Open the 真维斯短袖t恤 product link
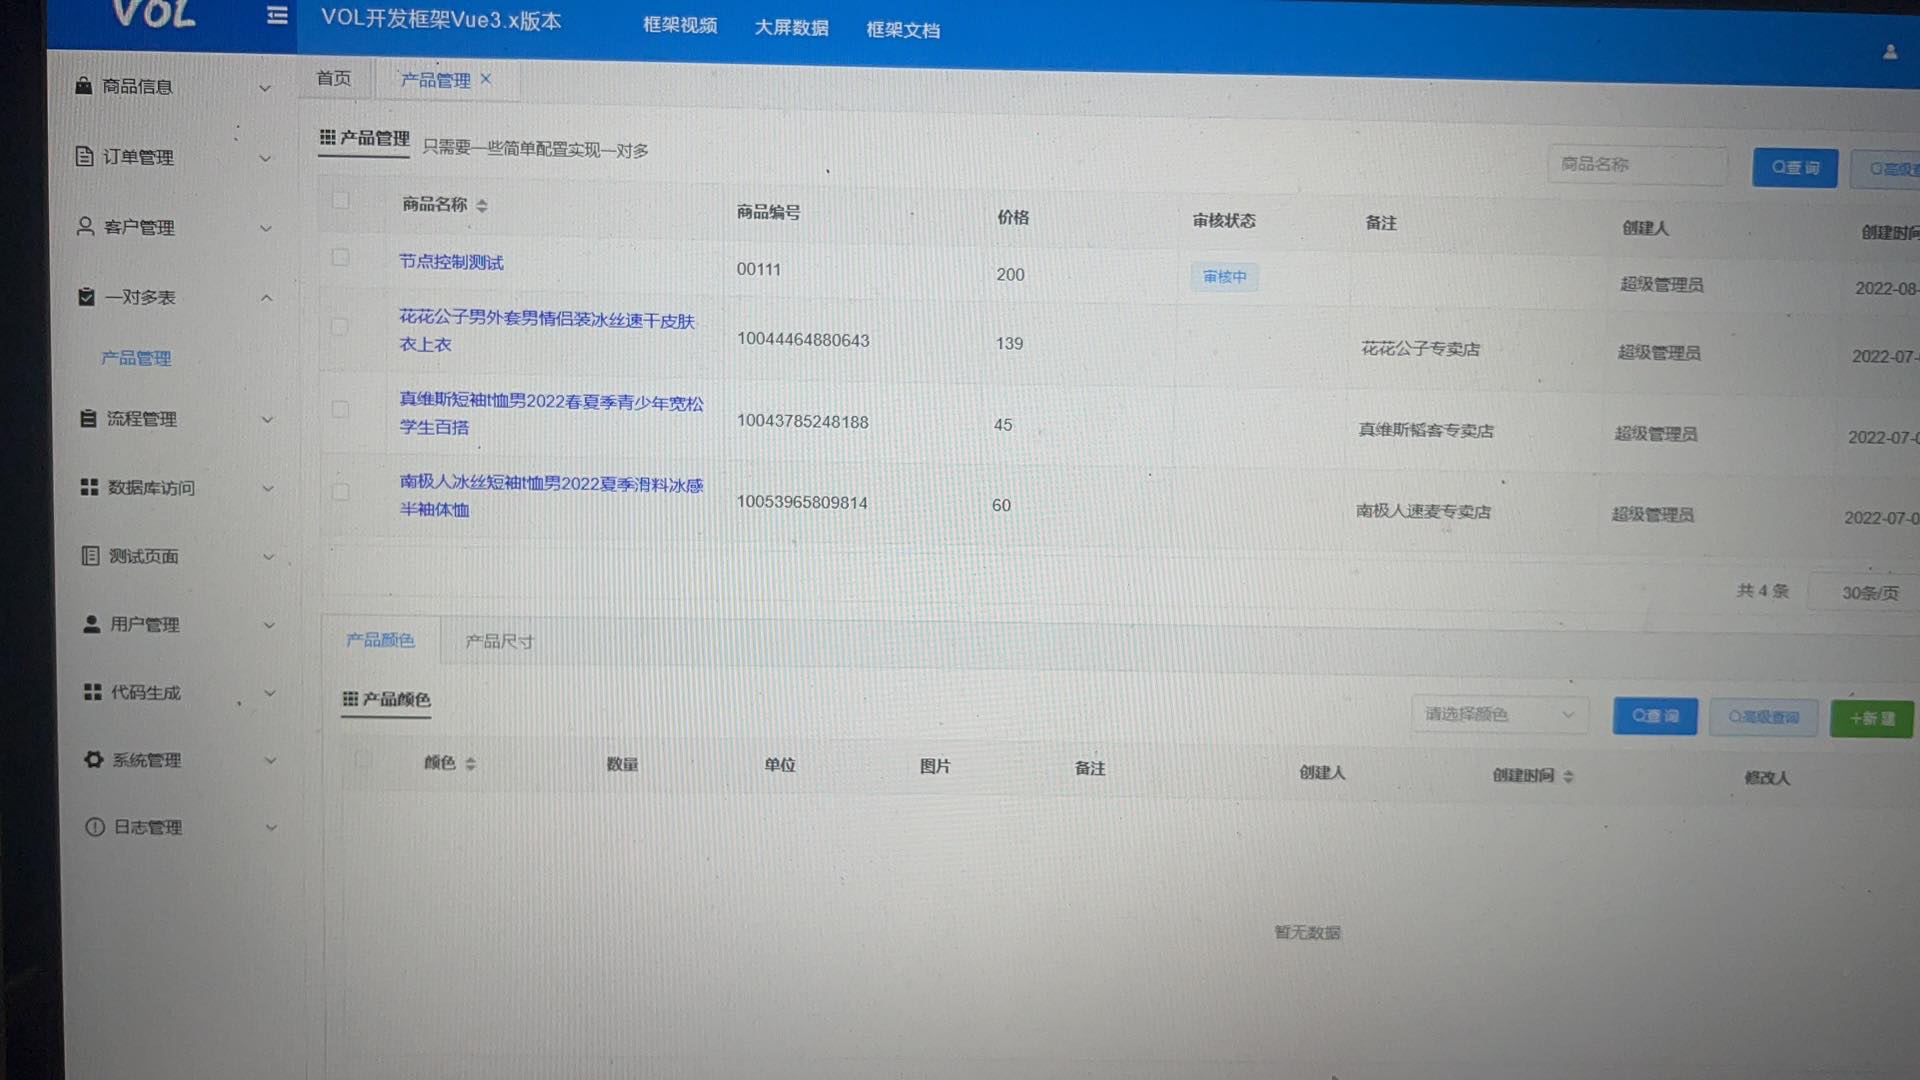The image size is (1920, 1080). [x=551, y=414]
